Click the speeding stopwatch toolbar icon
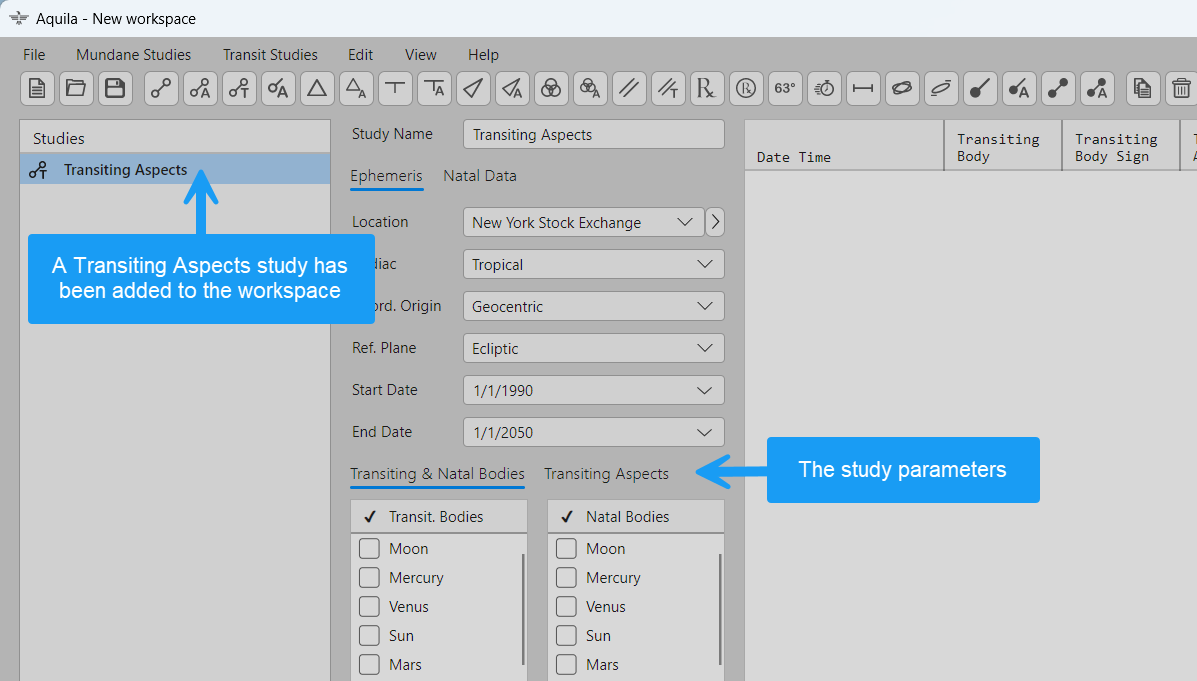The width and height of the screenshot is (1197, 681). (x=824, y=89)
